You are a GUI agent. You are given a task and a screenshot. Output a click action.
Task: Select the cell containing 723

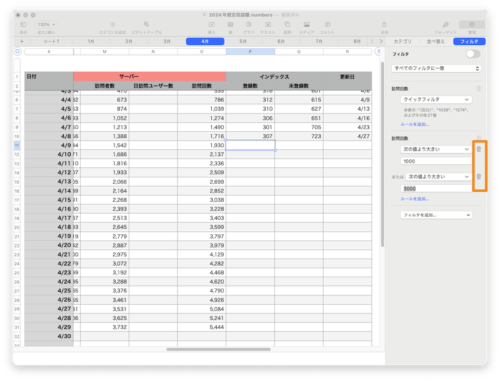pyautogui.click(x=299, y=136)
